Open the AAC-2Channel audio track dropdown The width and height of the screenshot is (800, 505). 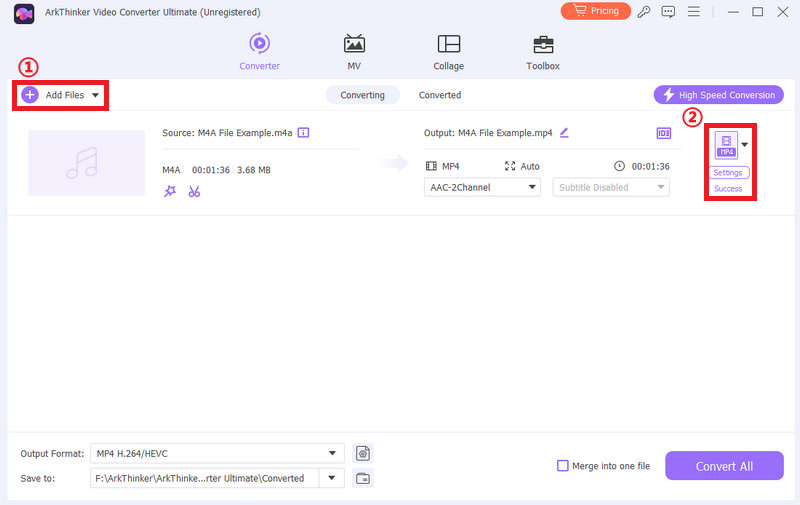click(x=482, y=187)
